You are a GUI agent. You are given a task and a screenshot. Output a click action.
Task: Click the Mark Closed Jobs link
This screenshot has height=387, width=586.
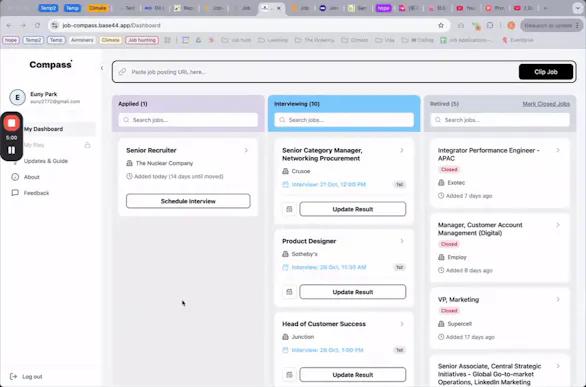[546, 104]
